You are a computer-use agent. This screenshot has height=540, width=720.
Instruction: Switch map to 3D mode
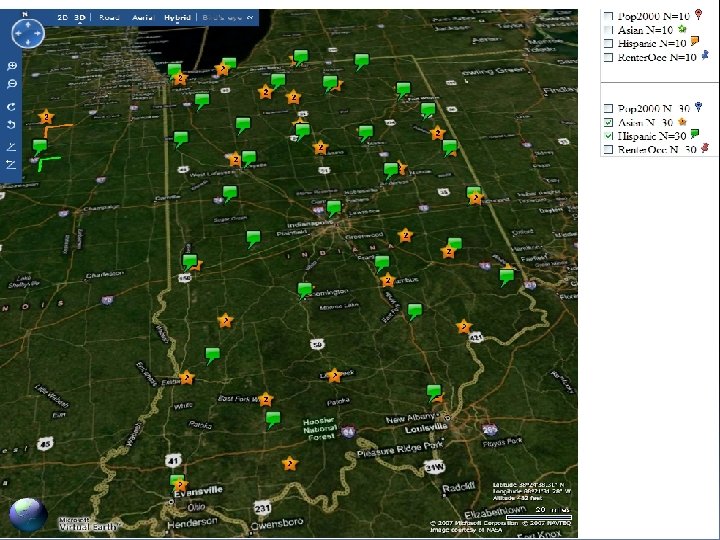80,17
